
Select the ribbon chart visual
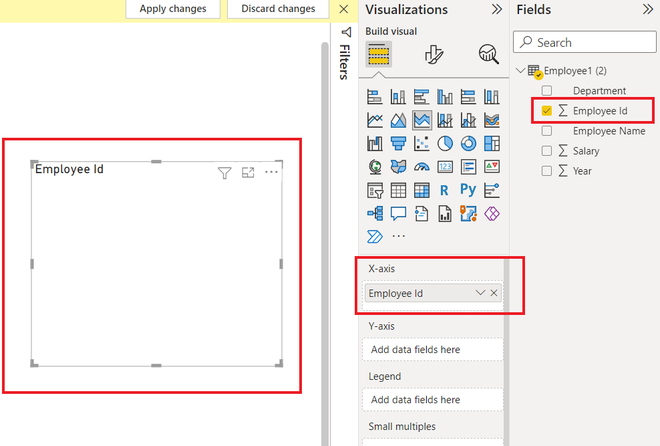click(492, 120)
